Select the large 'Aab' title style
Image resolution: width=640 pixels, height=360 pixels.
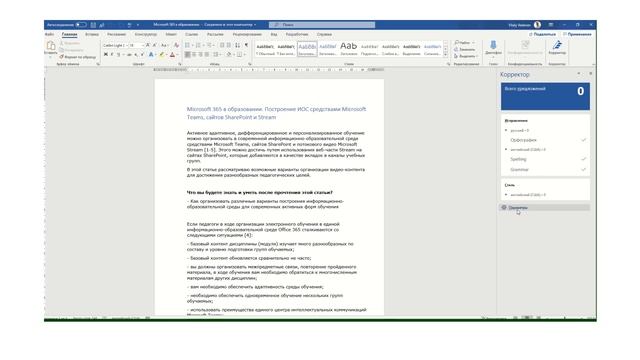[349, 48]
